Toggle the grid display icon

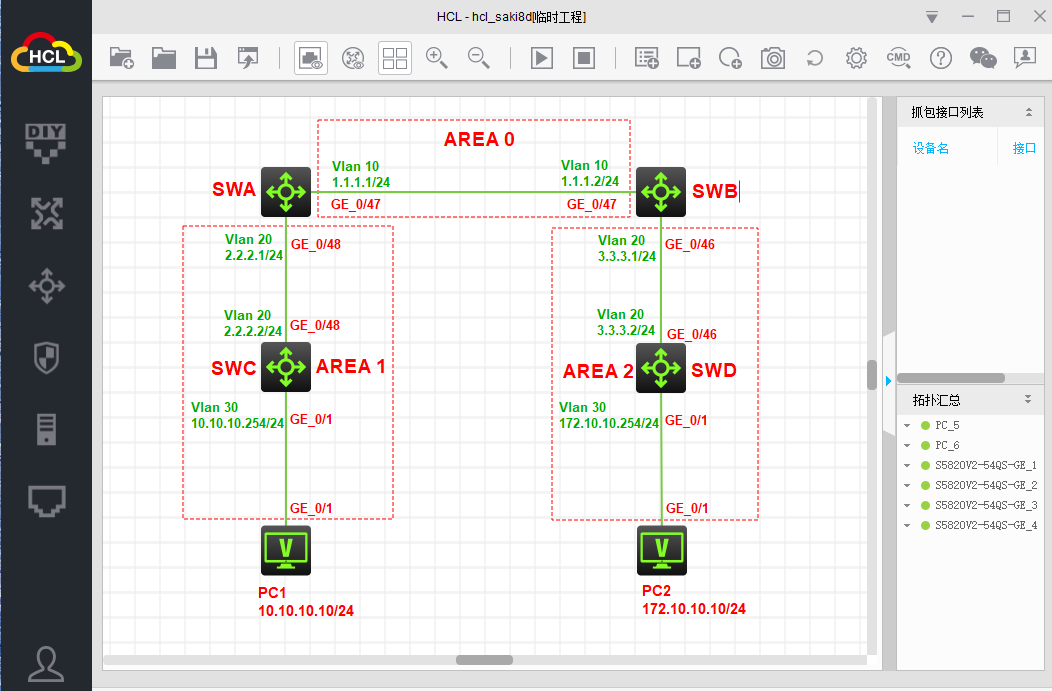coord(394,58)
